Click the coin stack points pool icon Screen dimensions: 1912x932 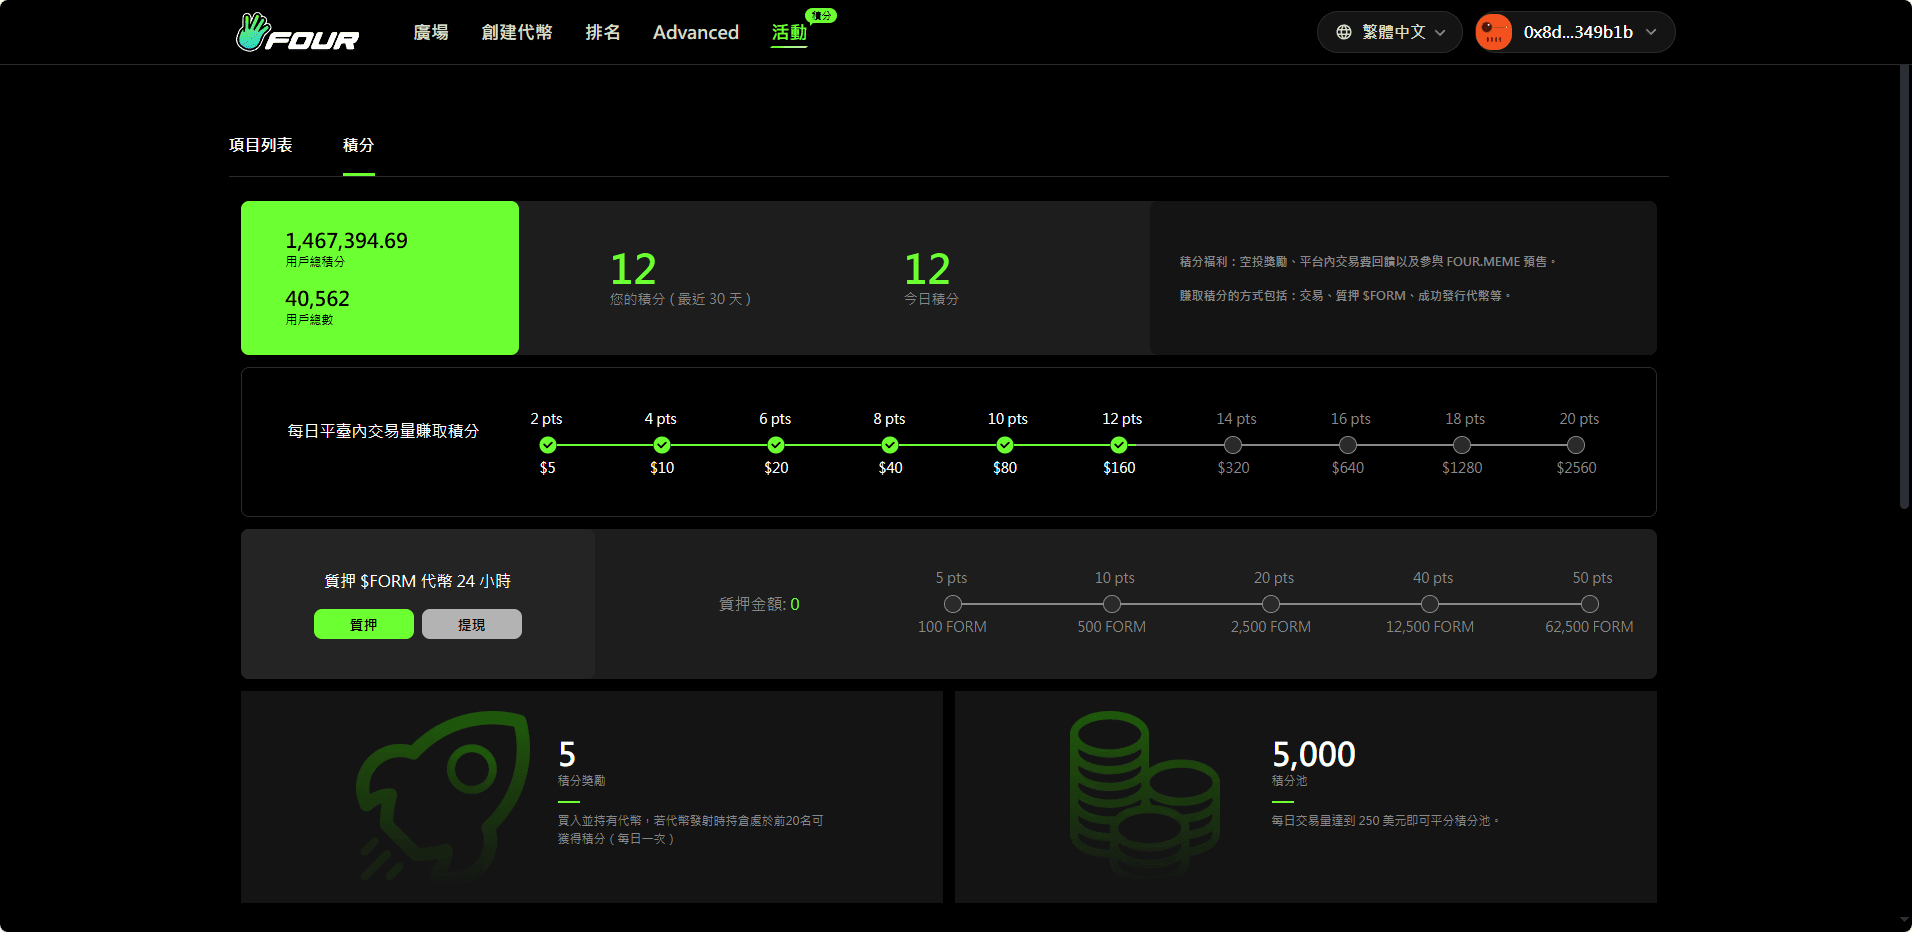click(1143, 795)
